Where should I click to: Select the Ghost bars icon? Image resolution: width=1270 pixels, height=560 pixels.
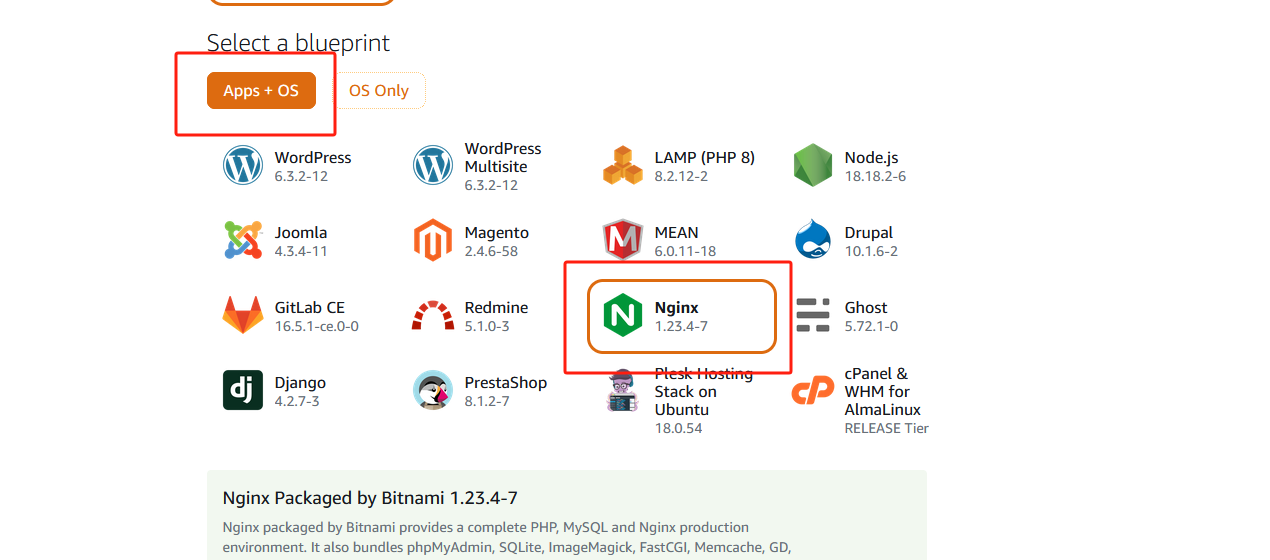click(x=813, y=315)
